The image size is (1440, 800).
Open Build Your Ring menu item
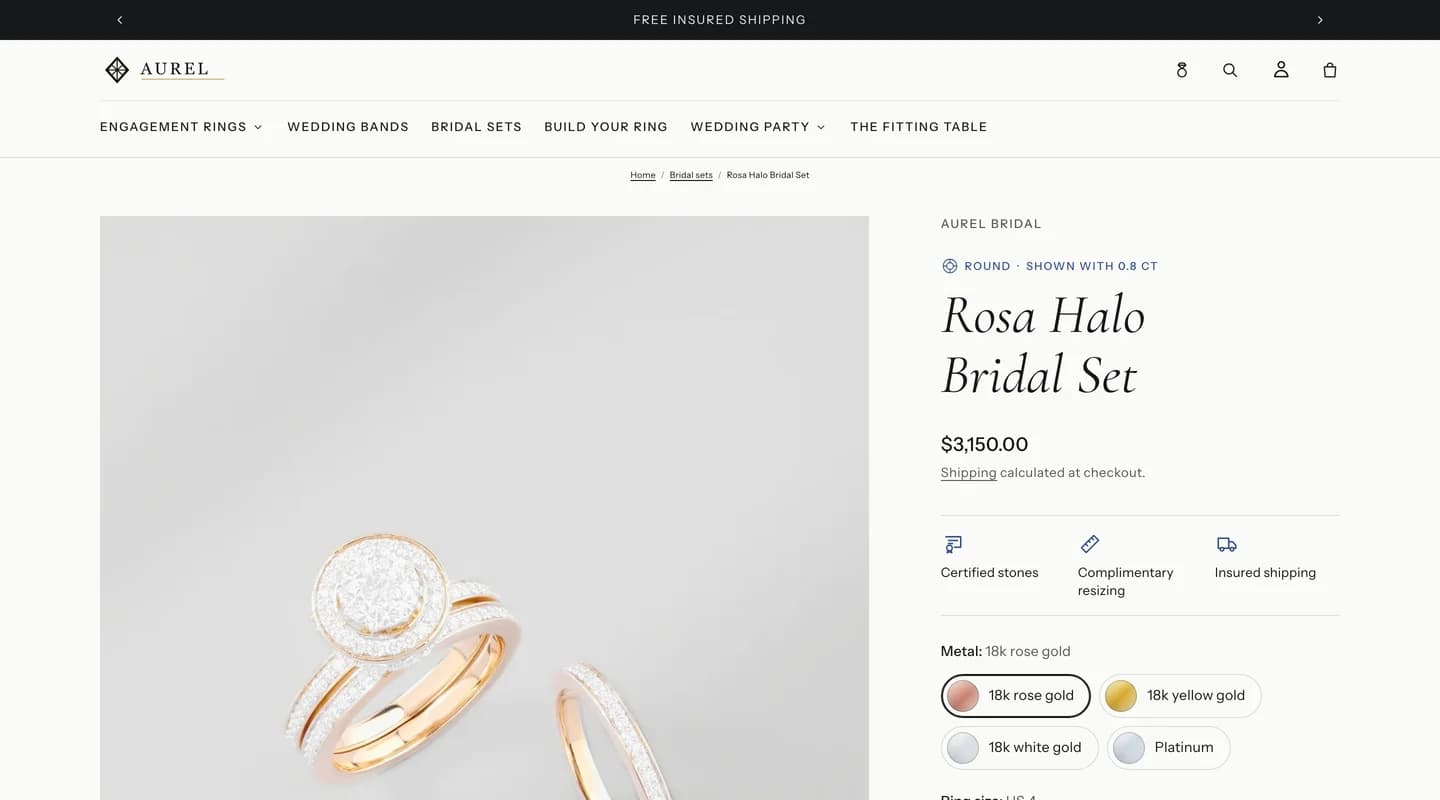(x=606, y=127)
